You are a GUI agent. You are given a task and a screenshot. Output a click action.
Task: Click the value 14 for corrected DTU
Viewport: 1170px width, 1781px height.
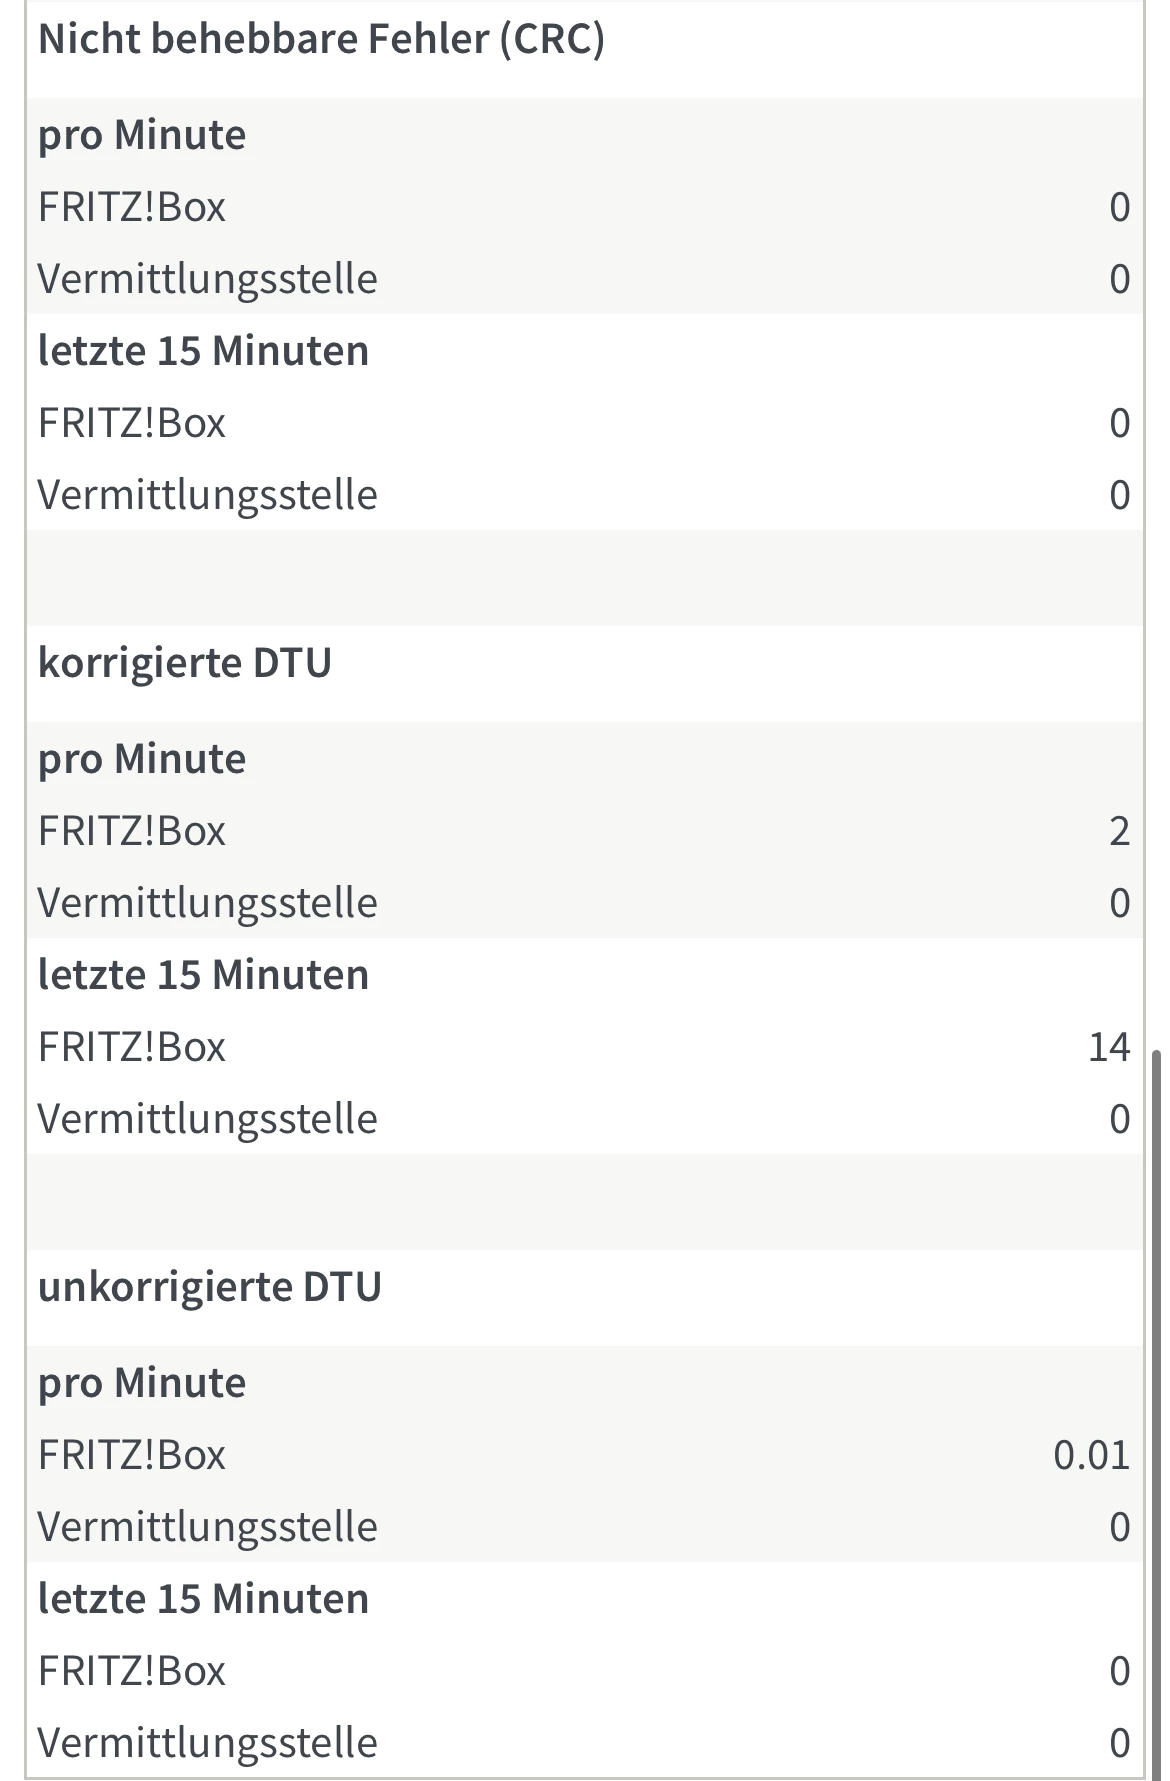tap(1108, 1047)
